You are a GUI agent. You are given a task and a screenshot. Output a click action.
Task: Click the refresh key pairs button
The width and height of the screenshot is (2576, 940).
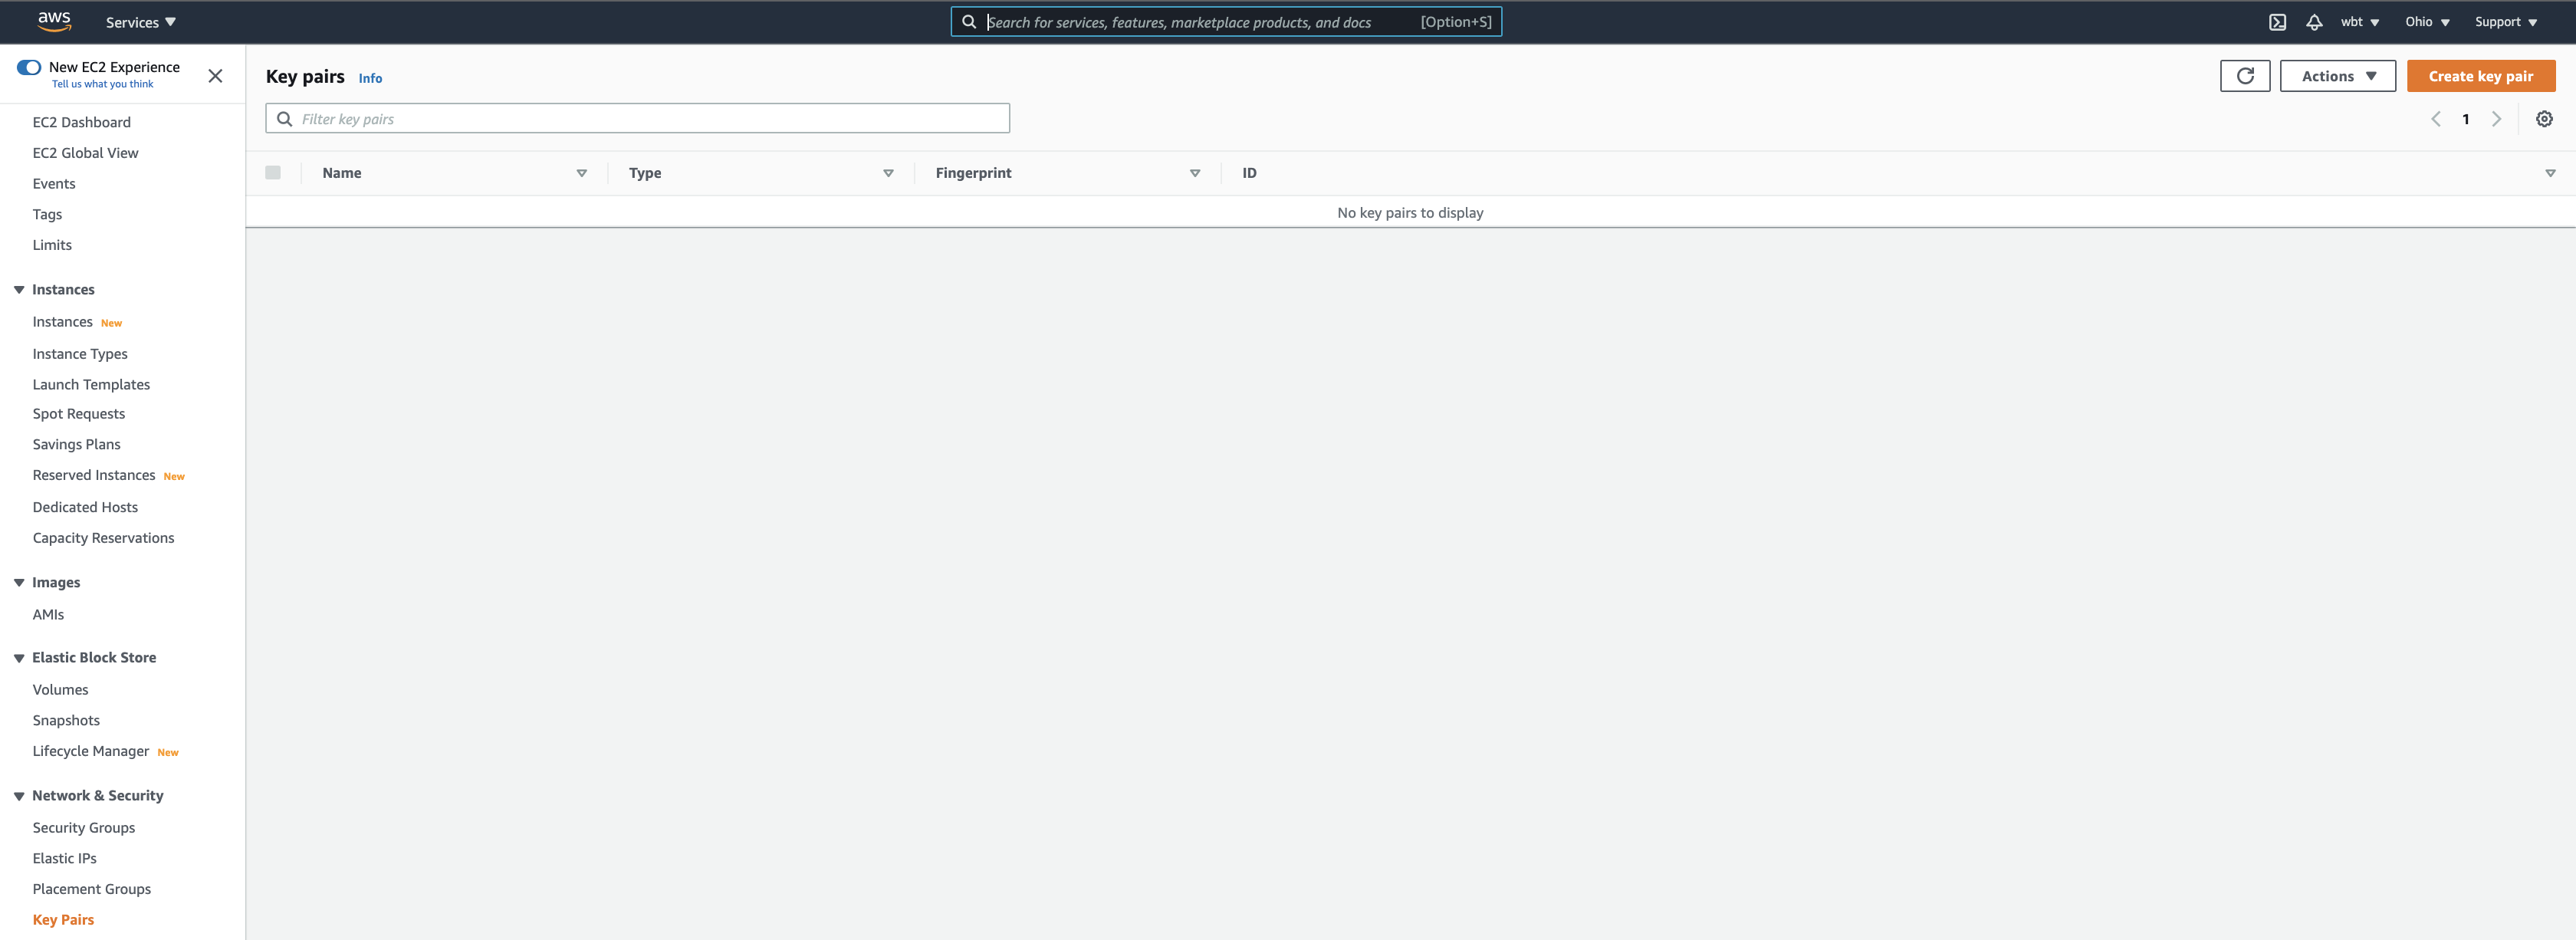pos(2244,76)
